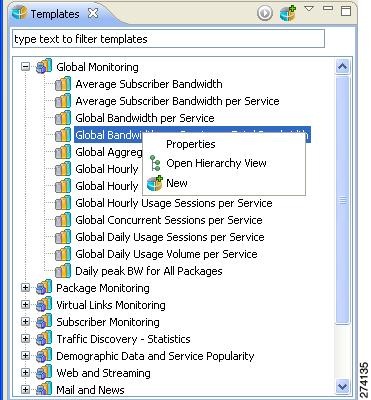Click icon of highlighted Global Bandwidth template
This screenshot has width=371, height=400.
point(63,135)
